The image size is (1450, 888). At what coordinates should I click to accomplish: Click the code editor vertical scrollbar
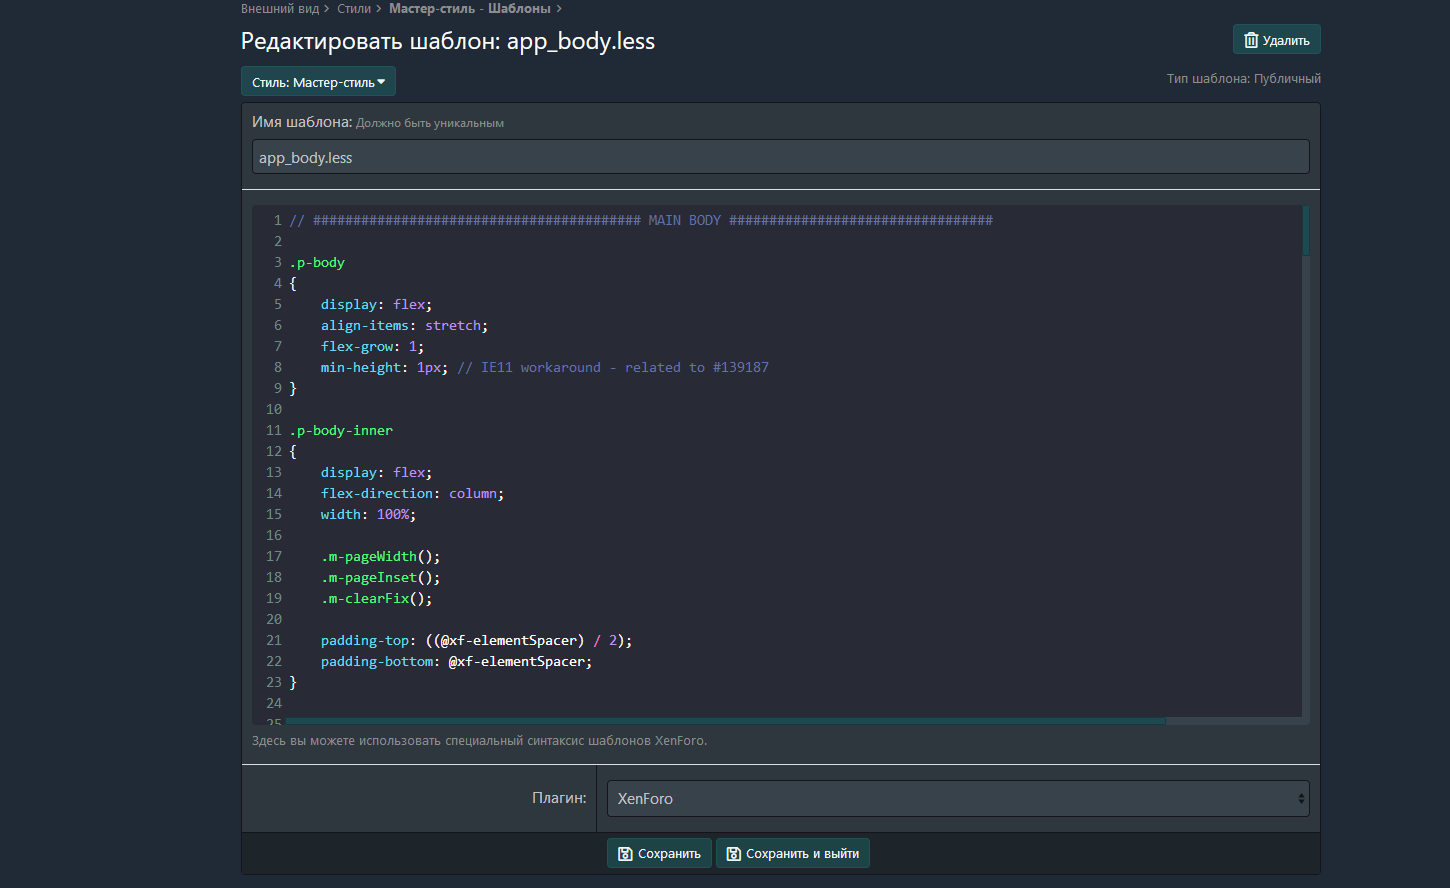[1305, 231]
